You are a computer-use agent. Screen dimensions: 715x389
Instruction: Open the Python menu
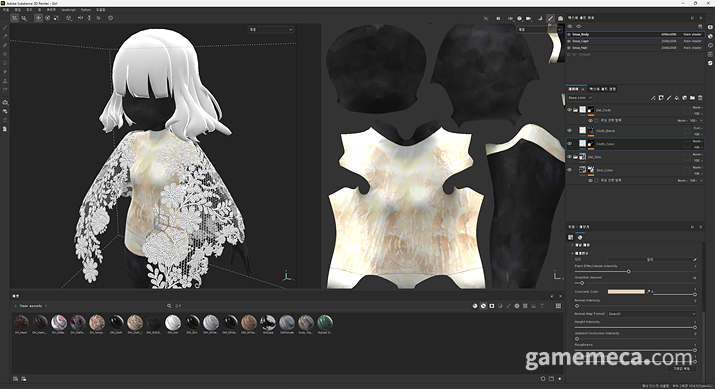[86, 10]
